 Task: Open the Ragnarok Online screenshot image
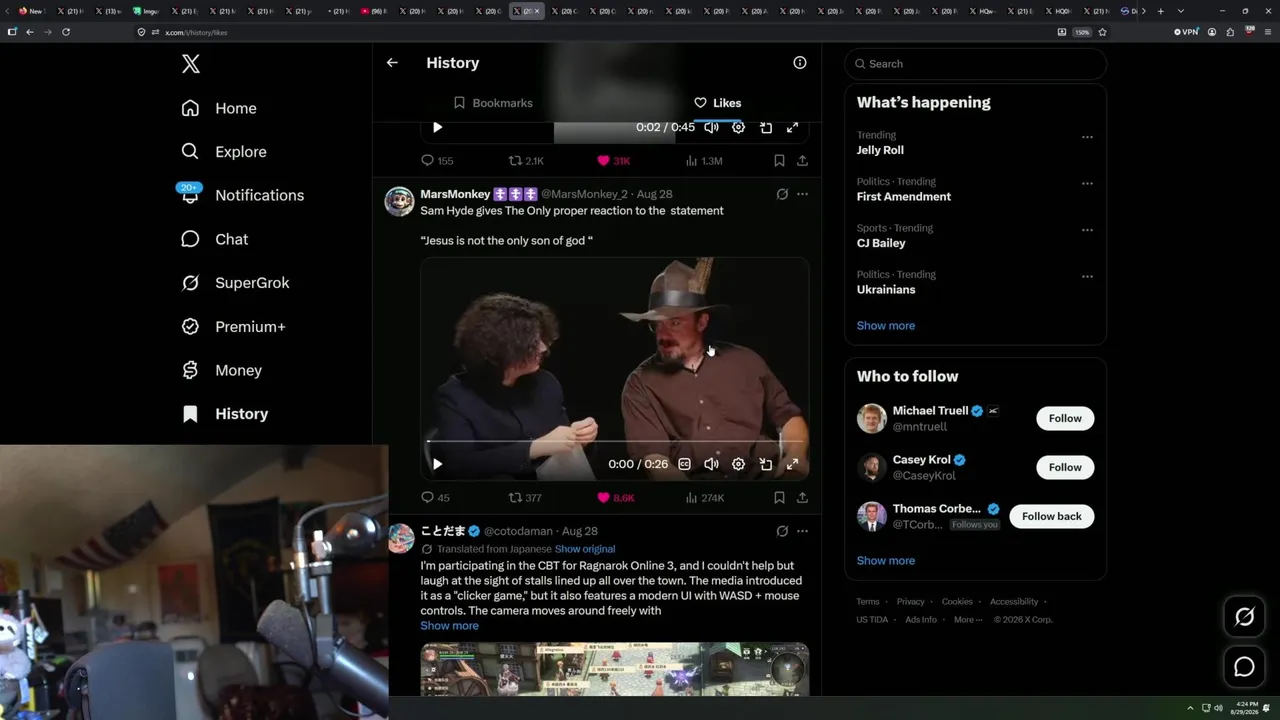615,668
